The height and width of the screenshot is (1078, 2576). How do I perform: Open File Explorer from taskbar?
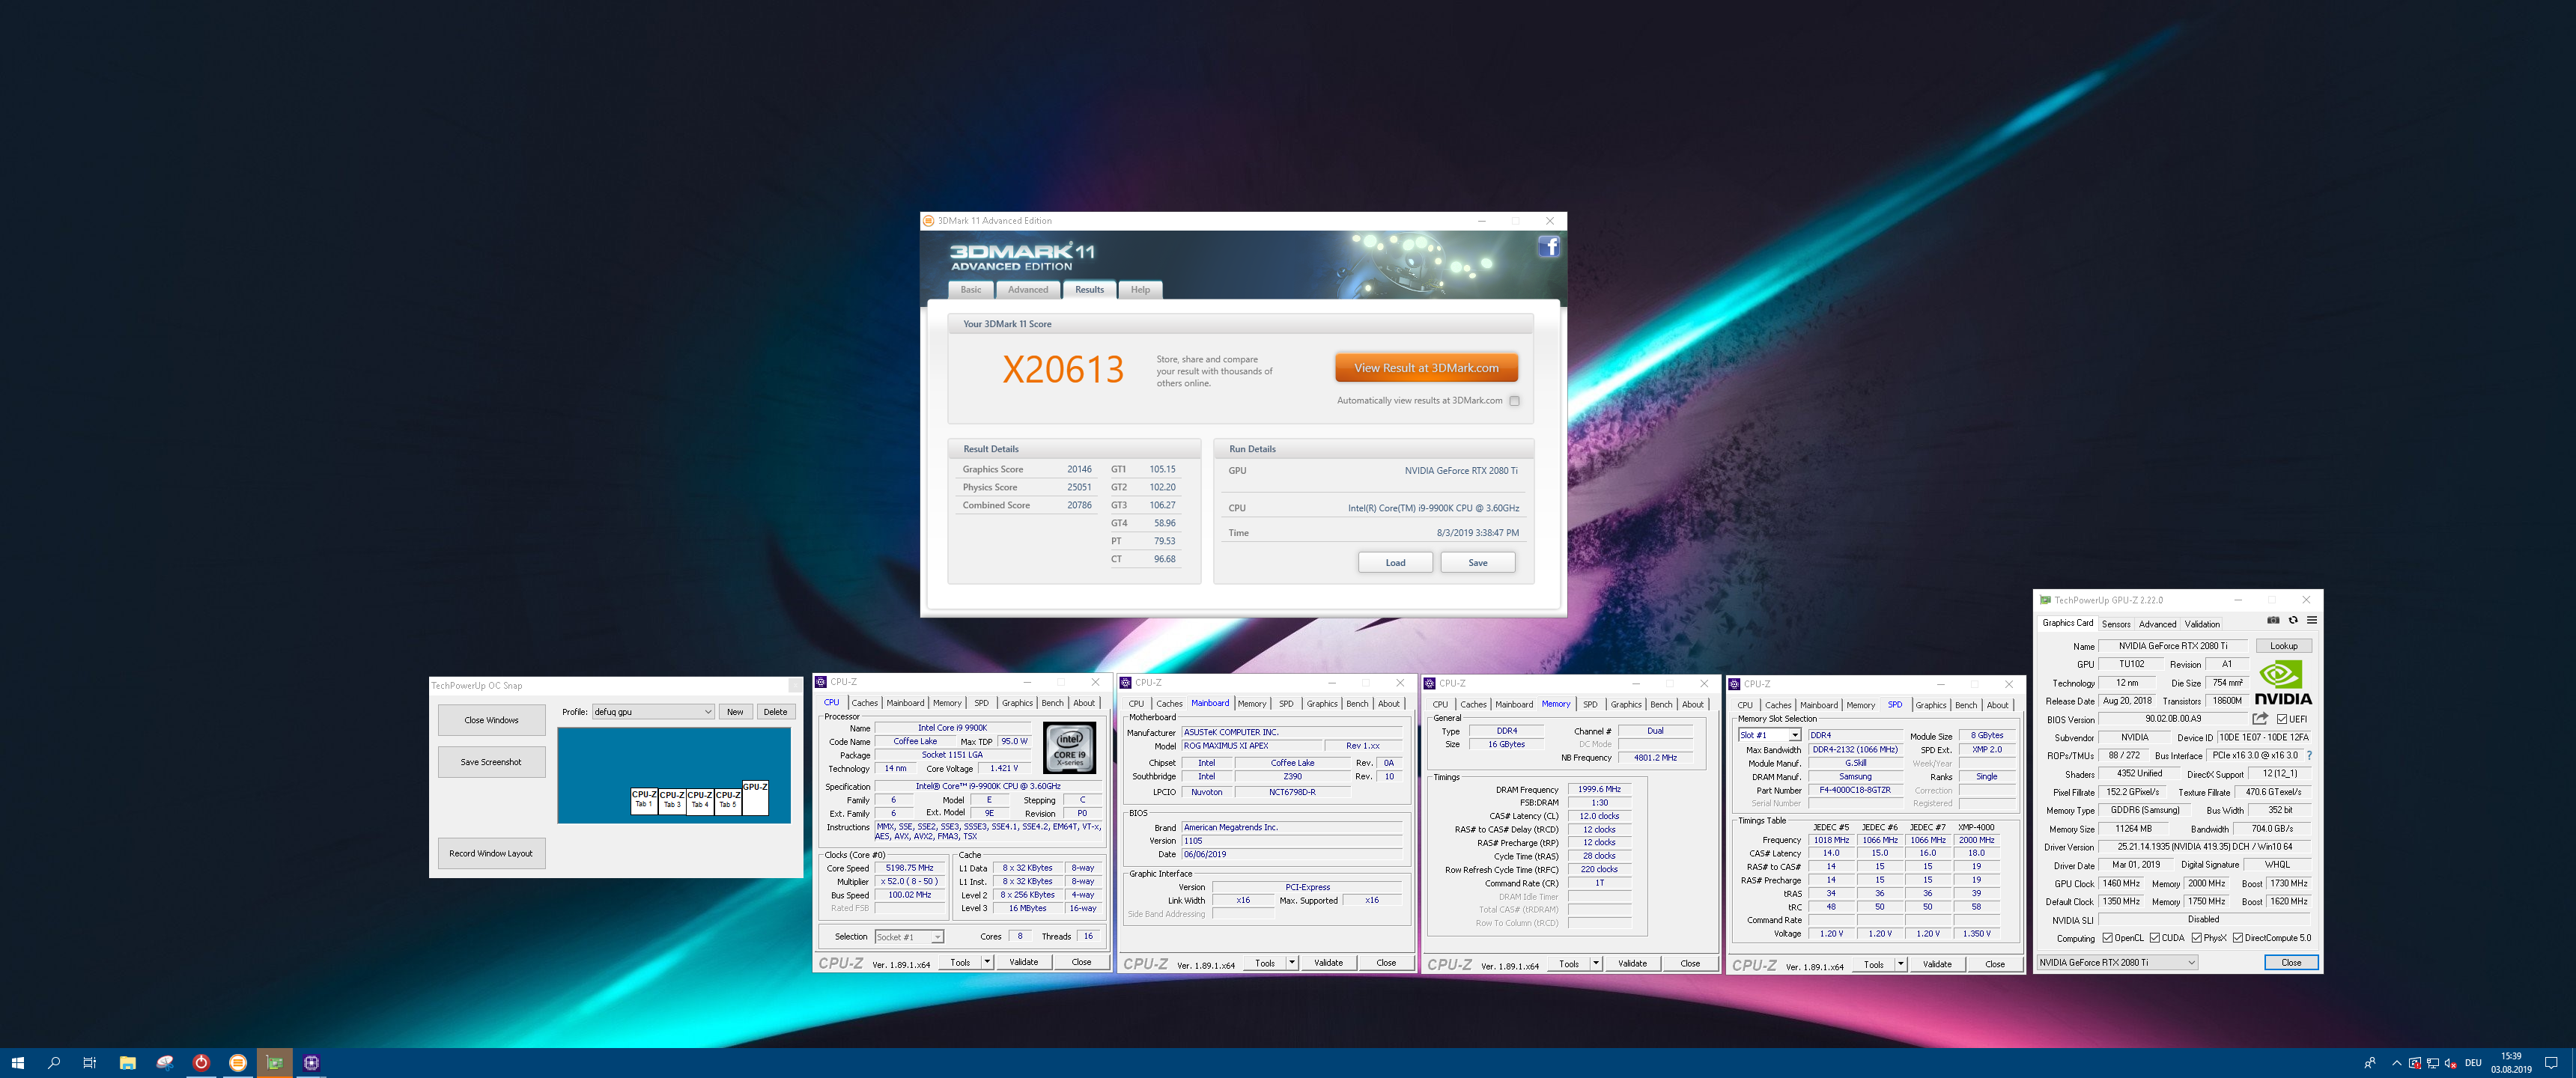(x=127, y=1062)
